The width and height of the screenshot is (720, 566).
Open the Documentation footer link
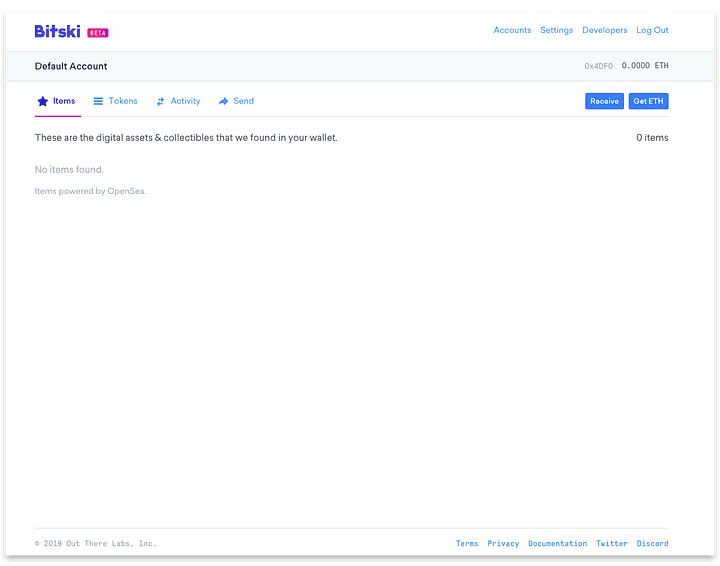[x=557, y=544]
